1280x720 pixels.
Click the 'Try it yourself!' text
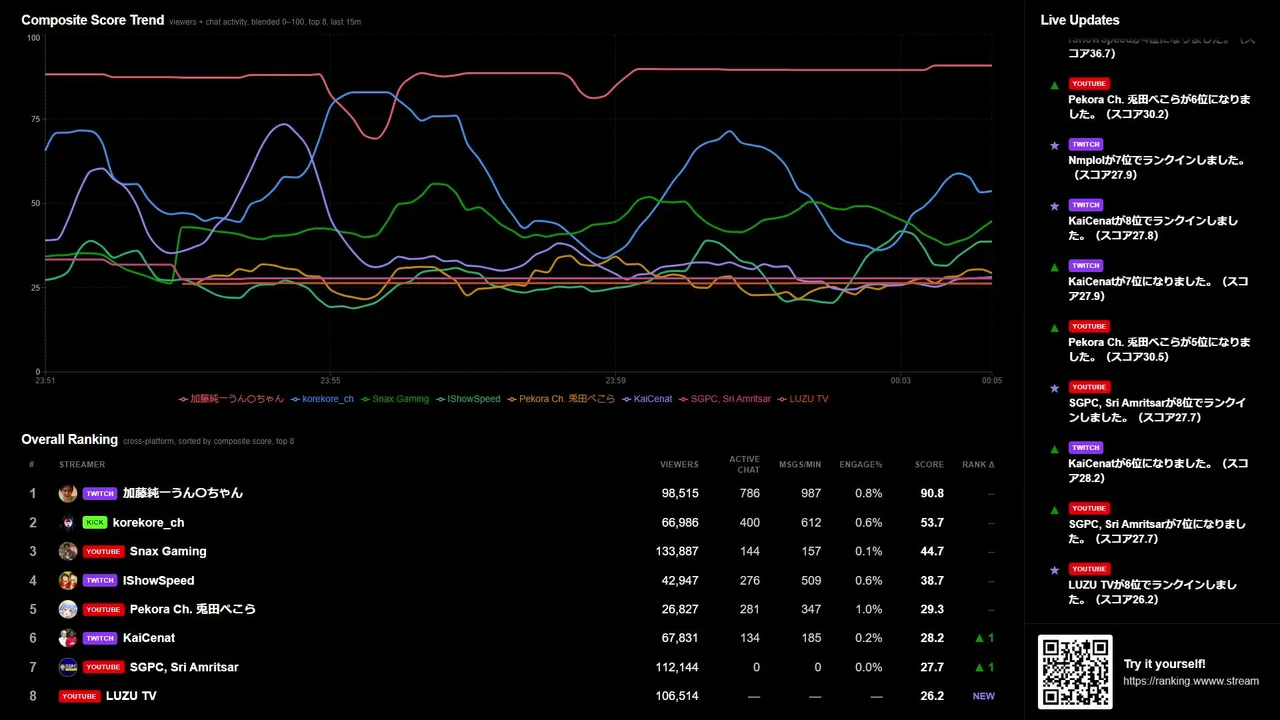click(x=1165, y=664)
